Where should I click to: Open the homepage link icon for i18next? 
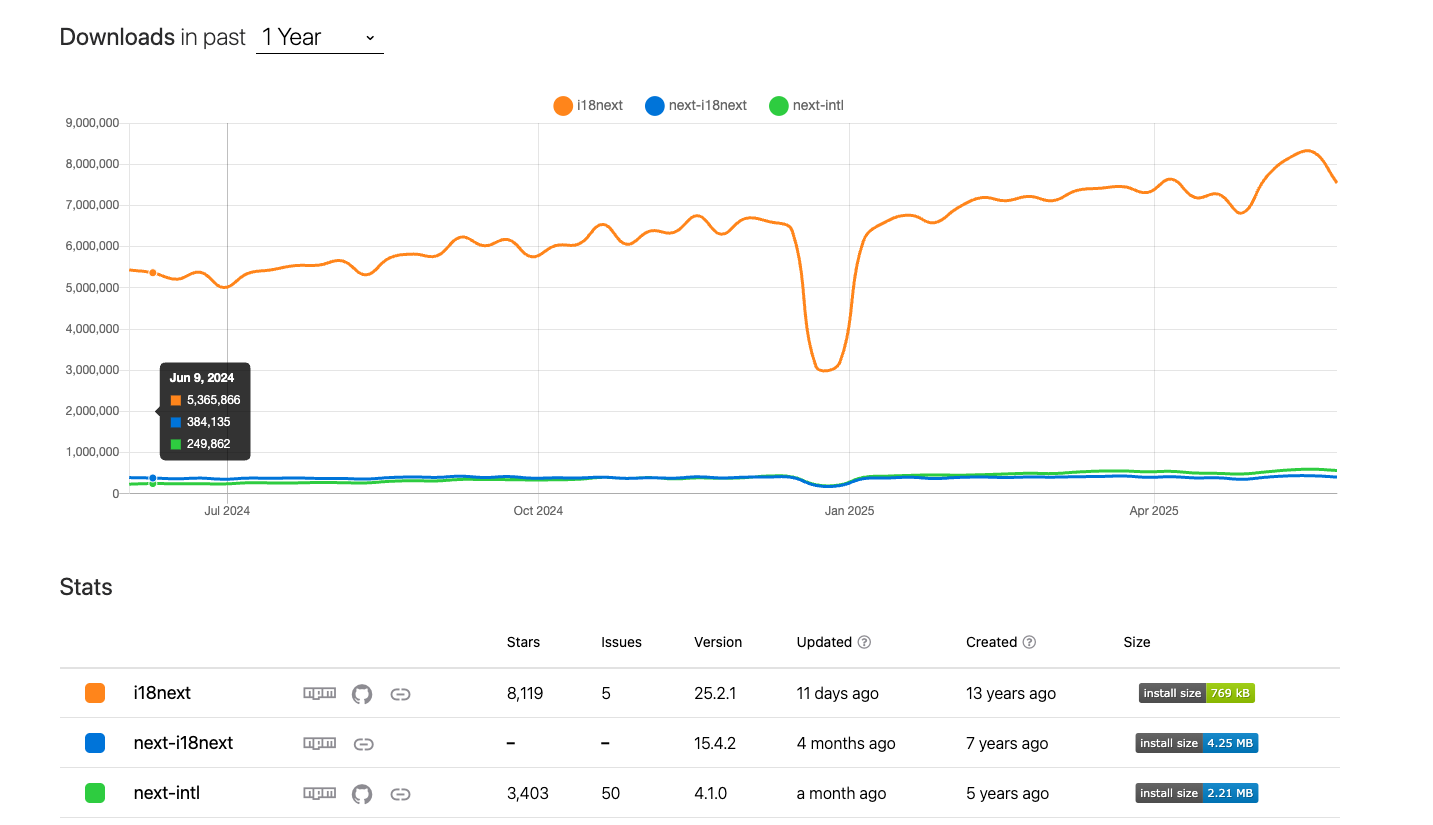(400, 693)
